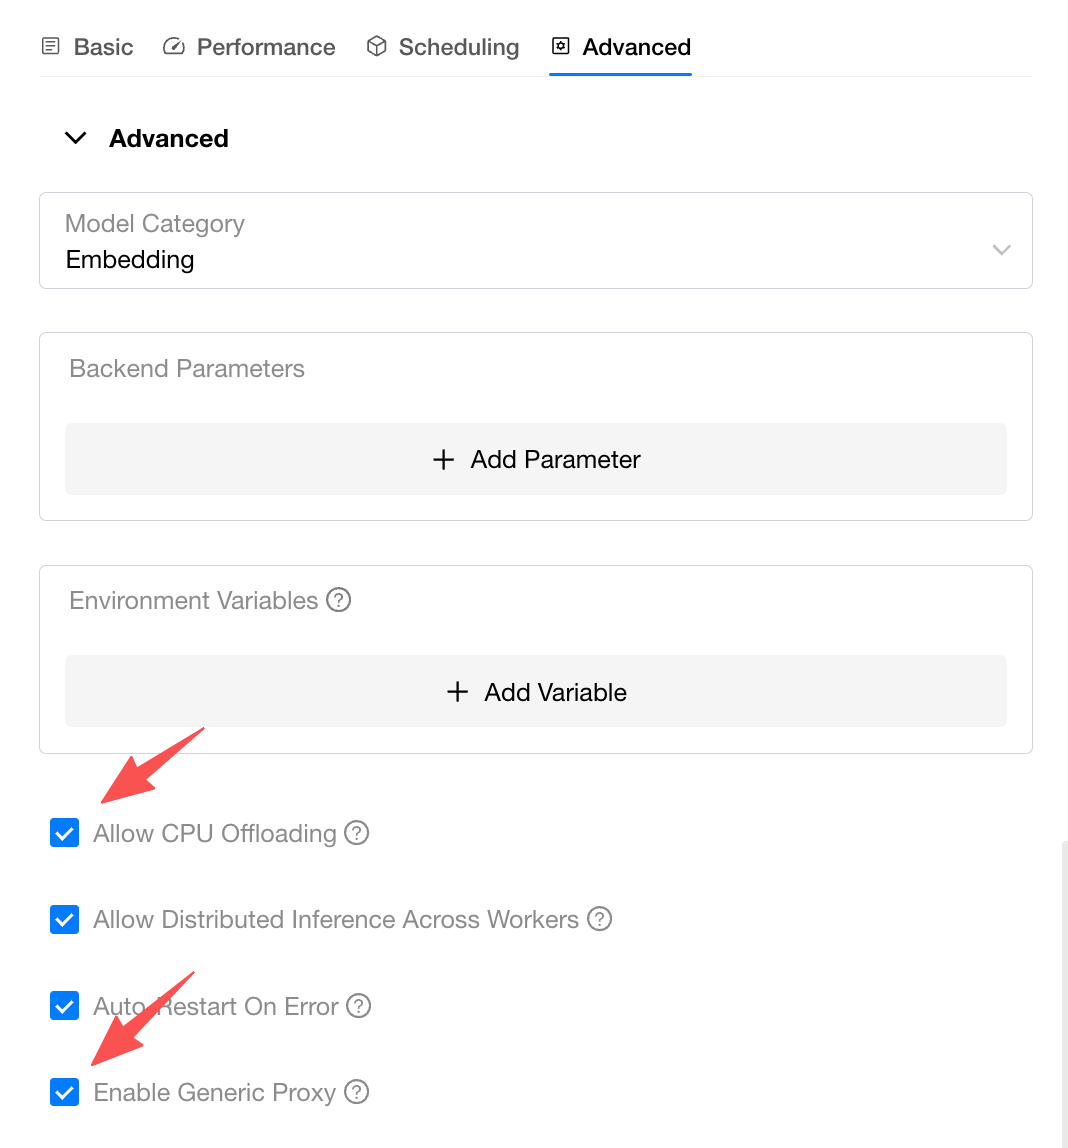
Task: Click help icon beside Allow Distributed Inference
Action: pyautogui.click(x=599, y=919)
